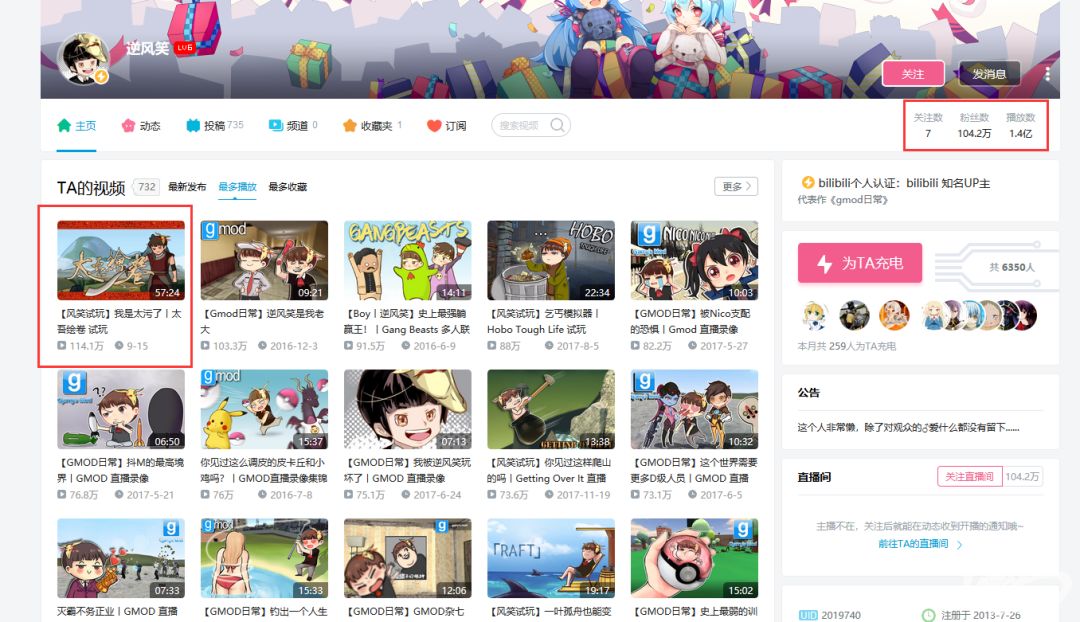The height and width of the screenshot is (622, 1080).
Task: Open the RAFT video thumbnail
Action: coord(550,558)
